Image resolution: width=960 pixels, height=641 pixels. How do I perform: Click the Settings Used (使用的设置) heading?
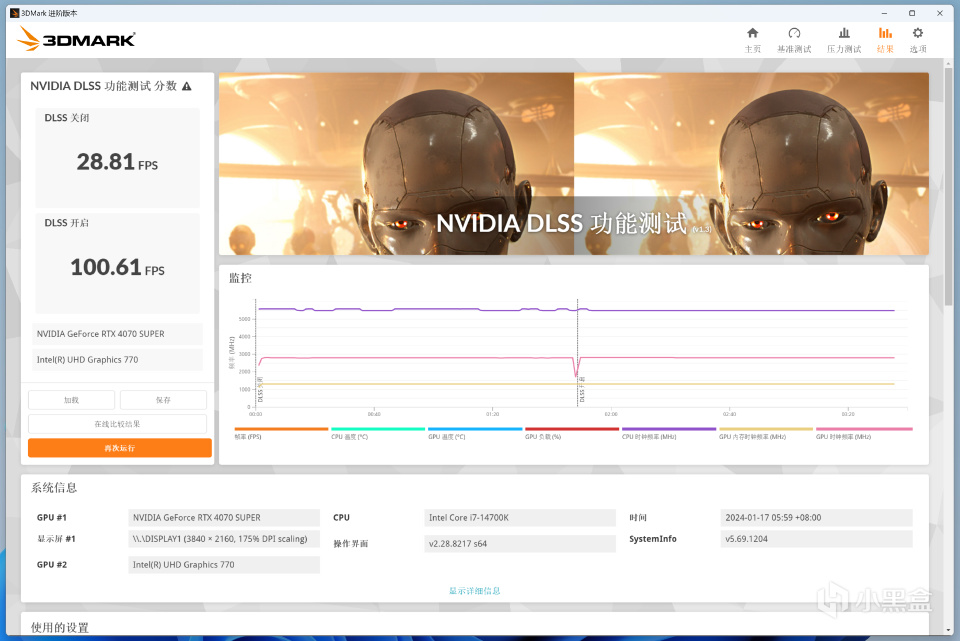[60, 628]
